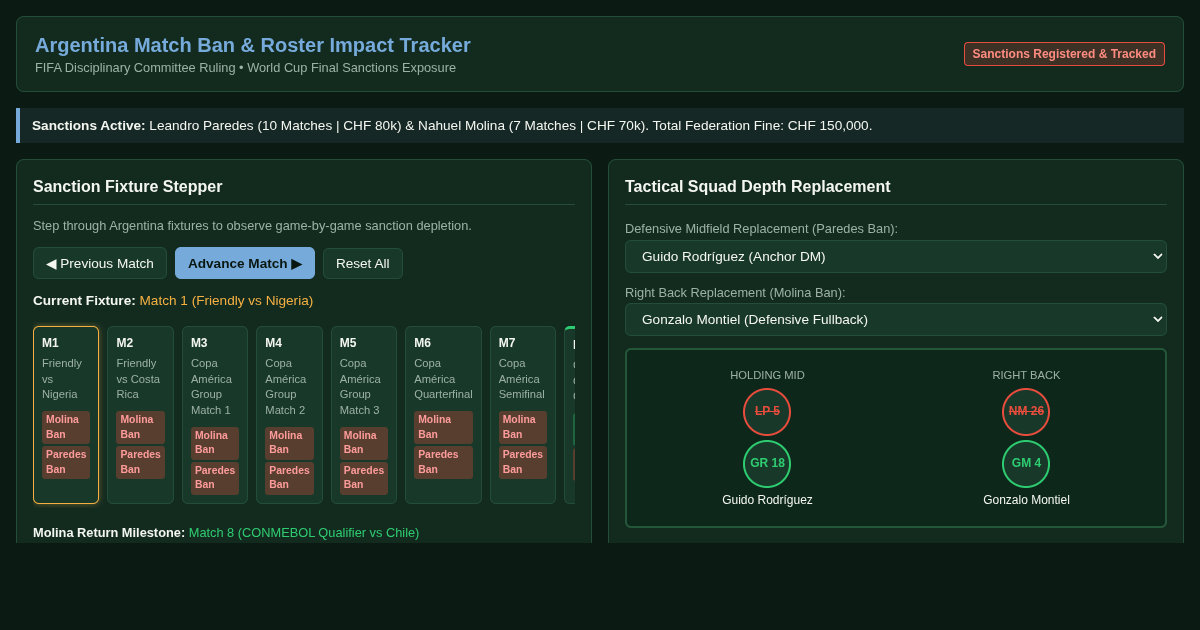This screenshot has height=630, width=1200.
Task: Click the Molina Ban tag in M6
Action: (x=443, y=427)
